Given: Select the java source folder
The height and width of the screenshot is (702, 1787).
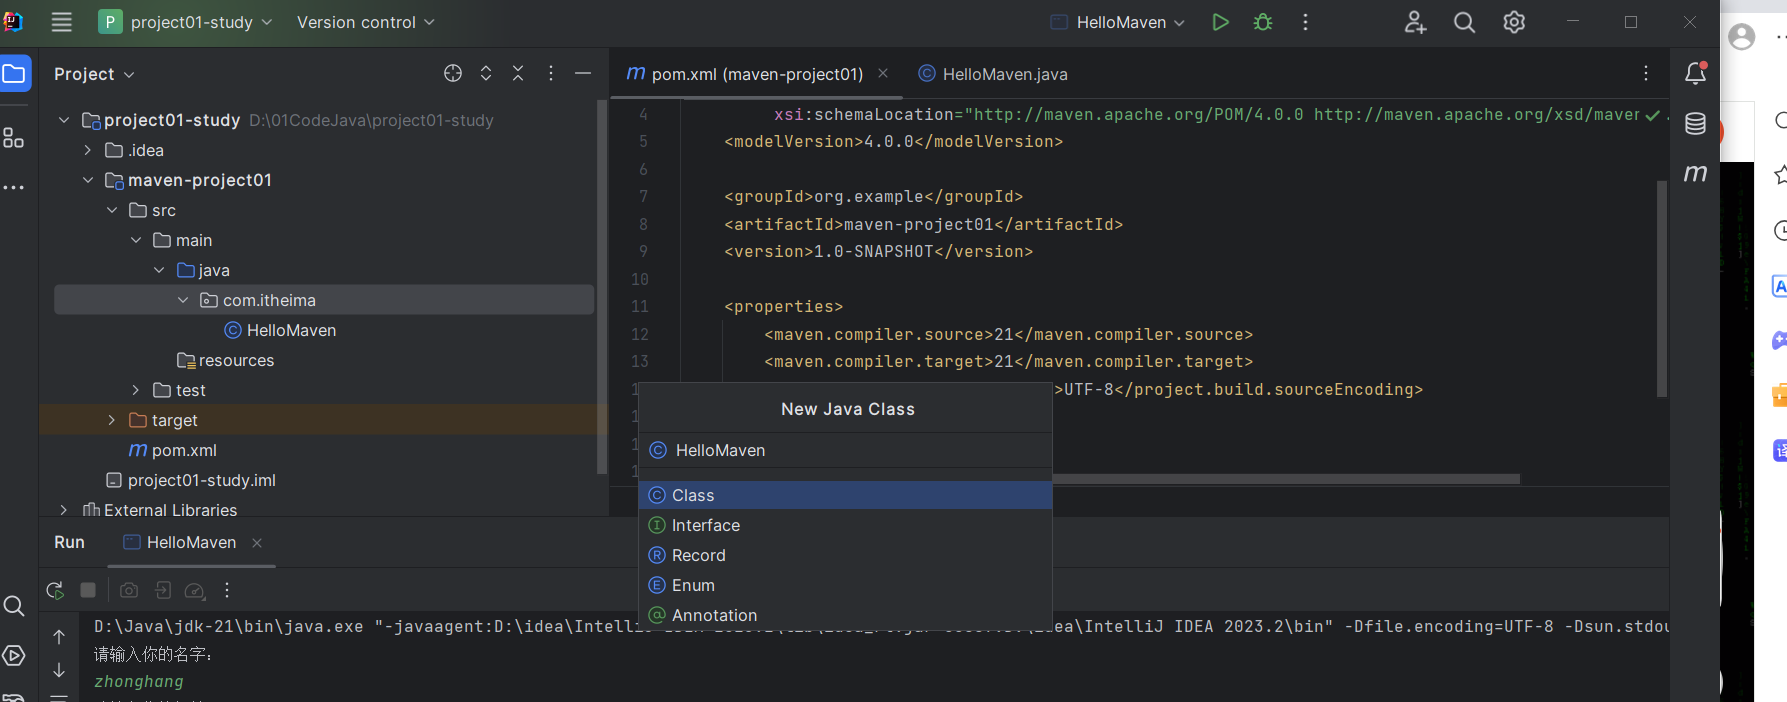Looking at the screenshot, I should tap(204, 270).
